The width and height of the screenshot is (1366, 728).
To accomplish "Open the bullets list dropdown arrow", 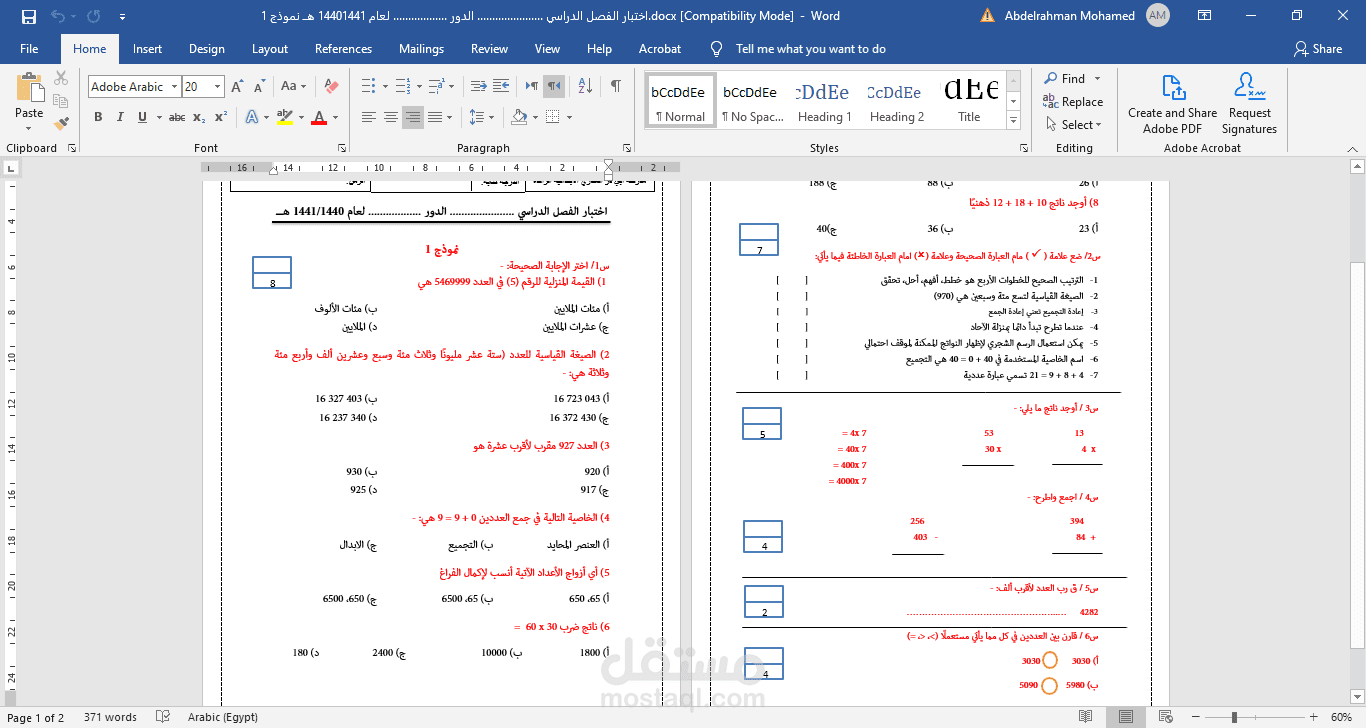I will [384, 87].
